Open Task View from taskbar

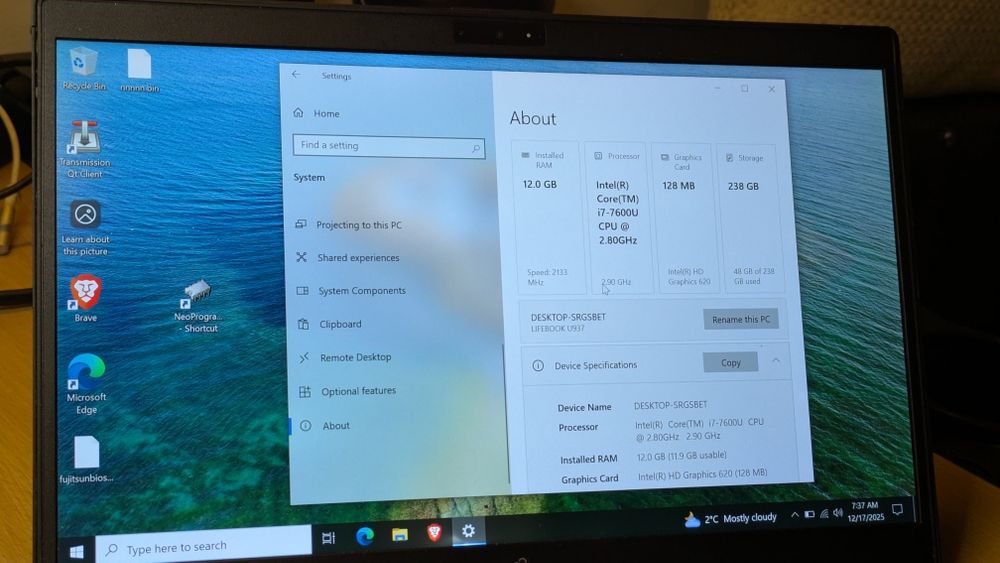point(328,537)
